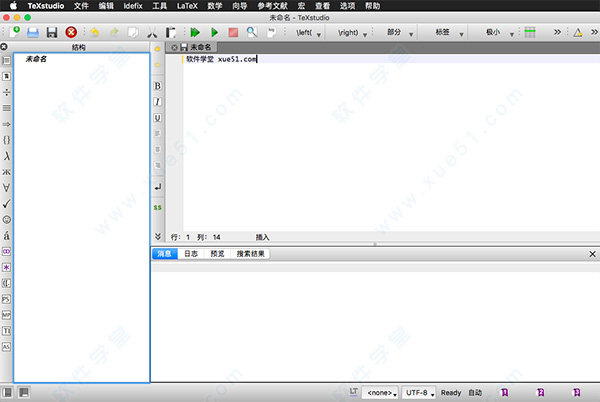
Task: Insert inline math with $$ icon
Action: [158, 208]
